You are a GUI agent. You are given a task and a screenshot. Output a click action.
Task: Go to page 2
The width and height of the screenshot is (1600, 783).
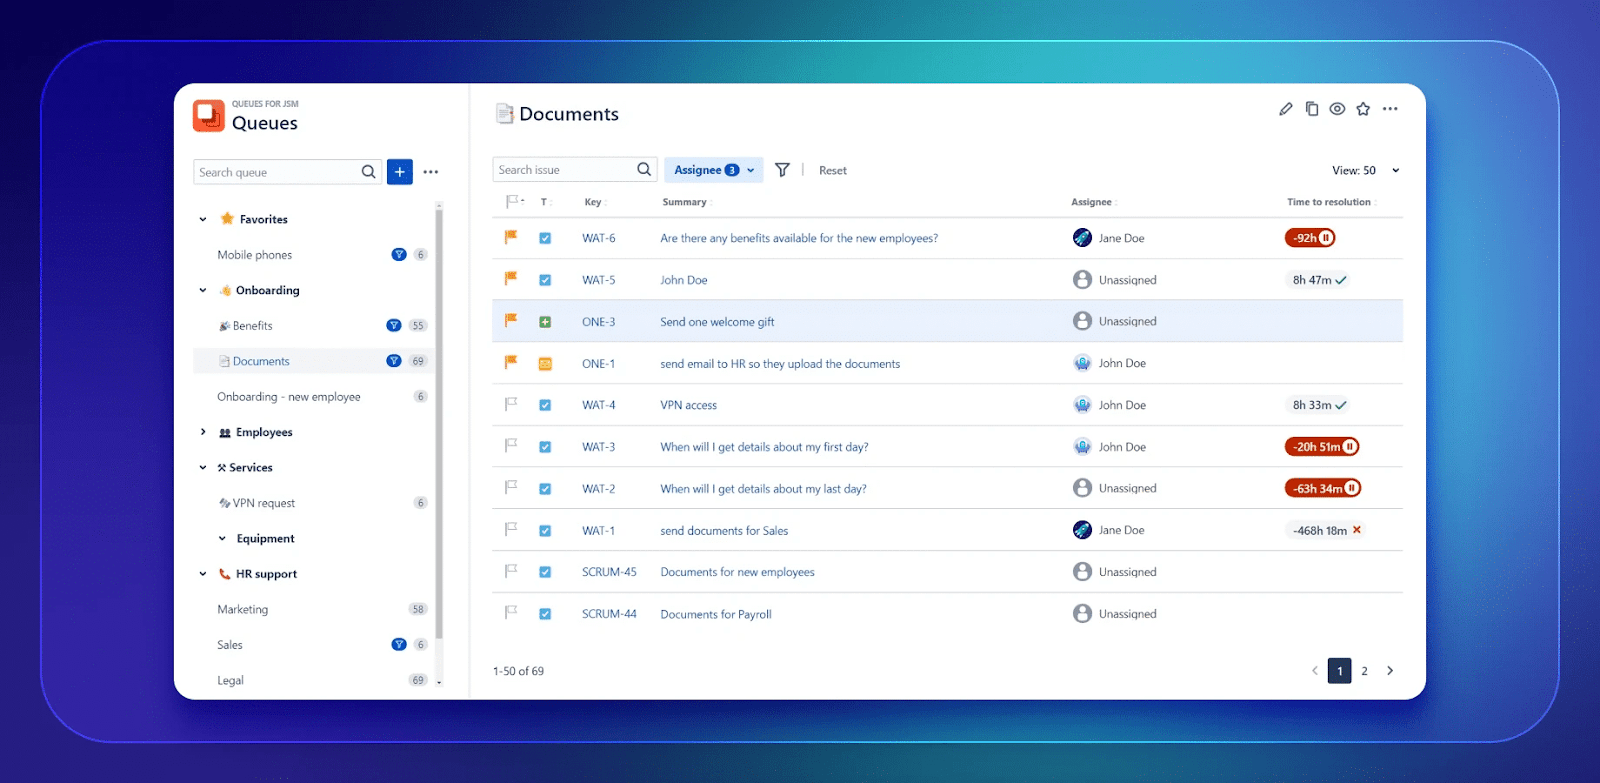1364,671
